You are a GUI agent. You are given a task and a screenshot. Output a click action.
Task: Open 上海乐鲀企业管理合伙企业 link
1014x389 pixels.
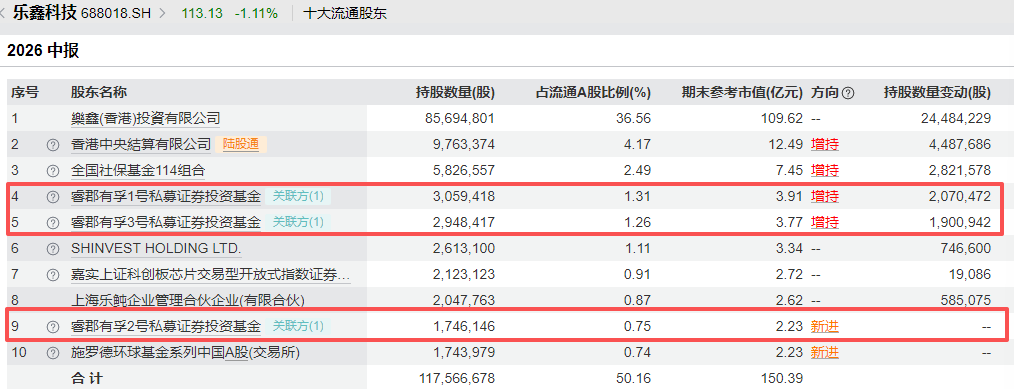pyautogui.click(x=188, y=300)
